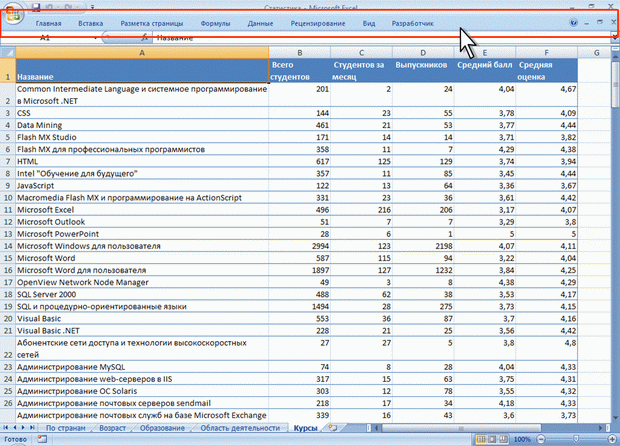Image resolution: width=620 pixels, height=446 pixels.
Task: Select cell with value 2994
Action: [300, 246]
